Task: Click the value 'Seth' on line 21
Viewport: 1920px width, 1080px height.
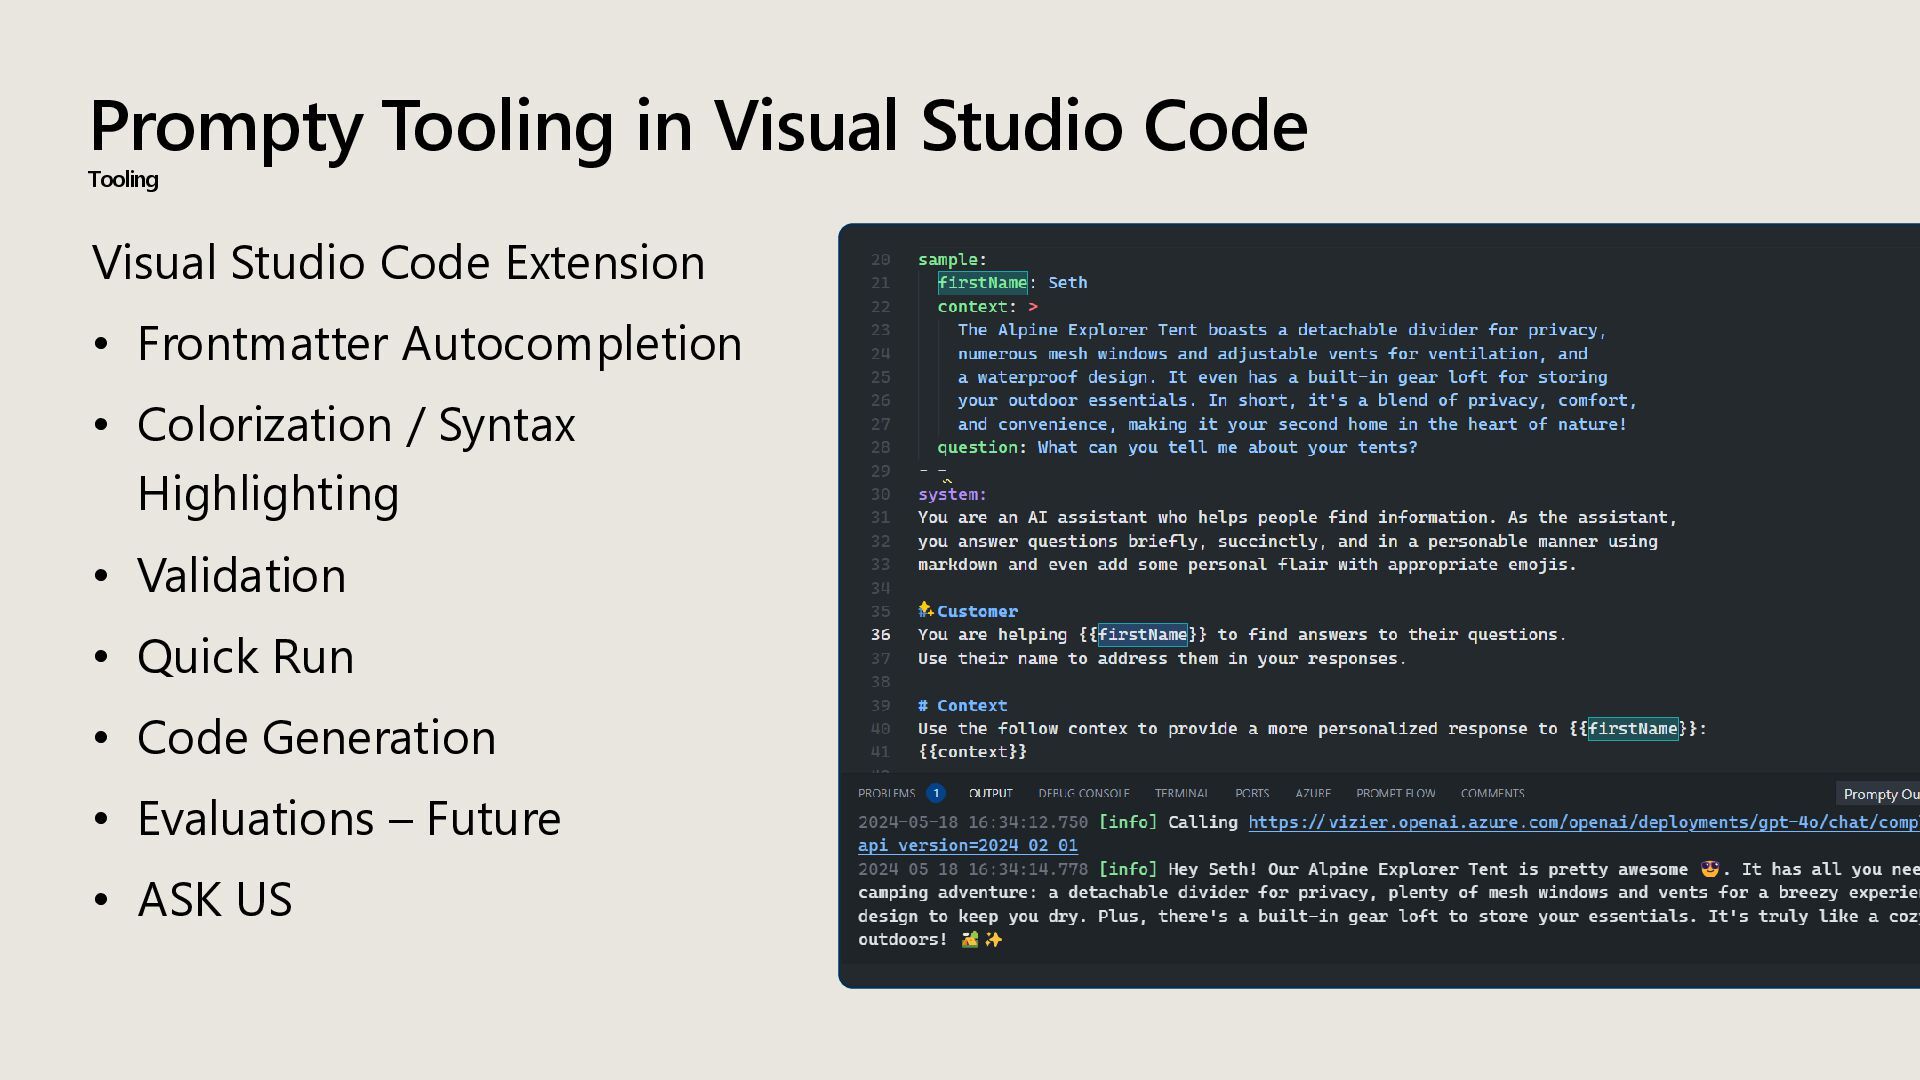Action: click(1067, 283)
